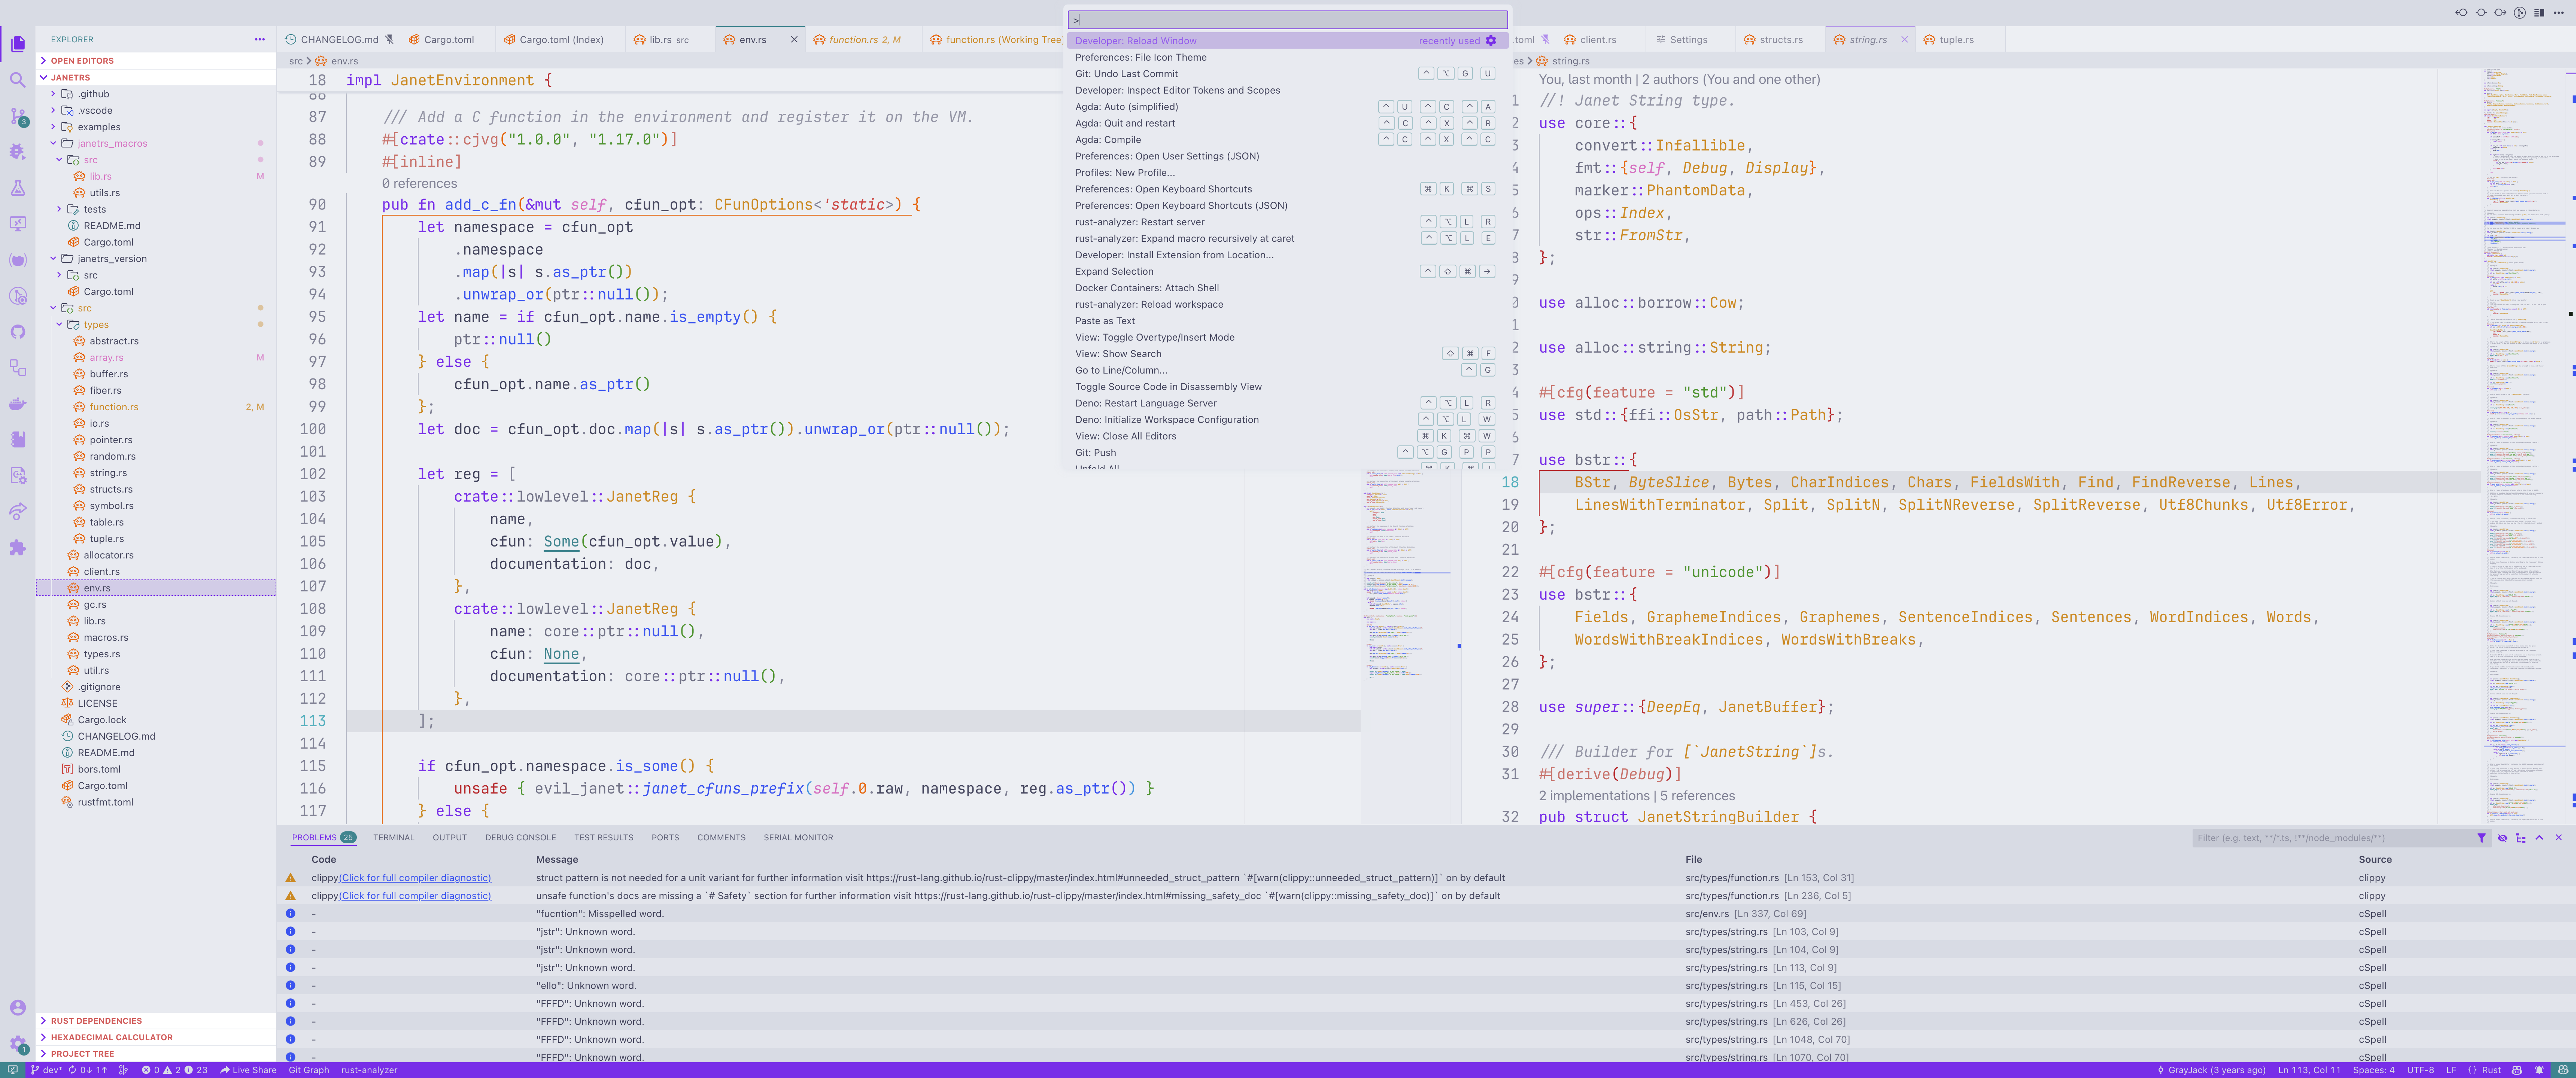This screenshot has width=2576, height=1078.
Task: Toggle problems view as tree
Action: tap(2520, 838)
